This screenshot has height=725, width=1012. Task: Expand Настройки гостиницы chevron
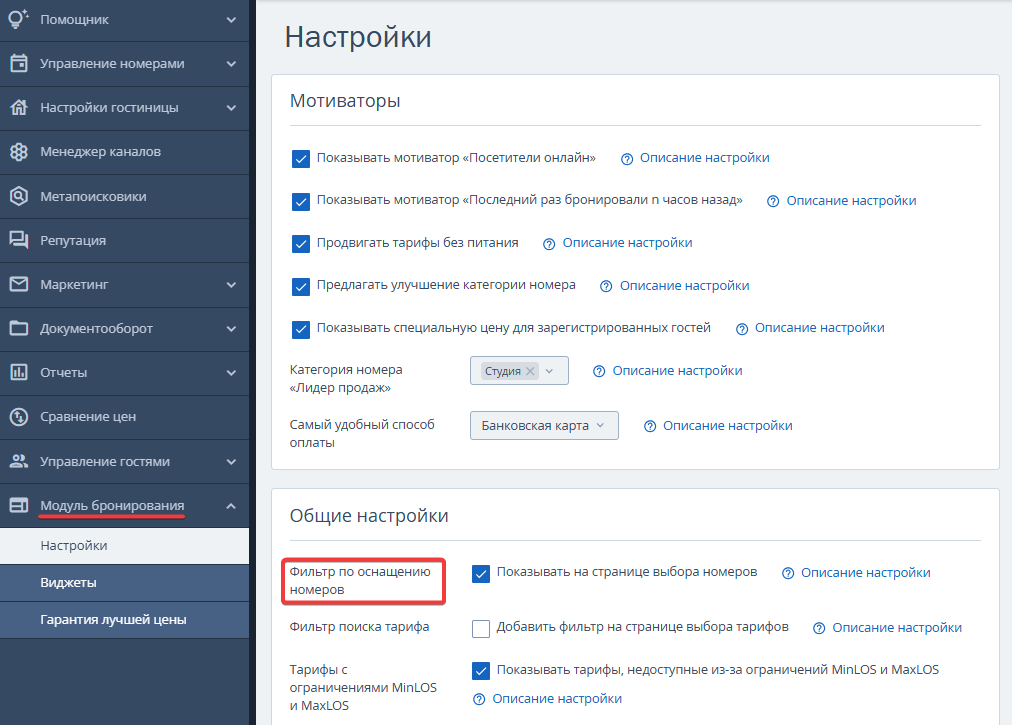tap(231, 108)
